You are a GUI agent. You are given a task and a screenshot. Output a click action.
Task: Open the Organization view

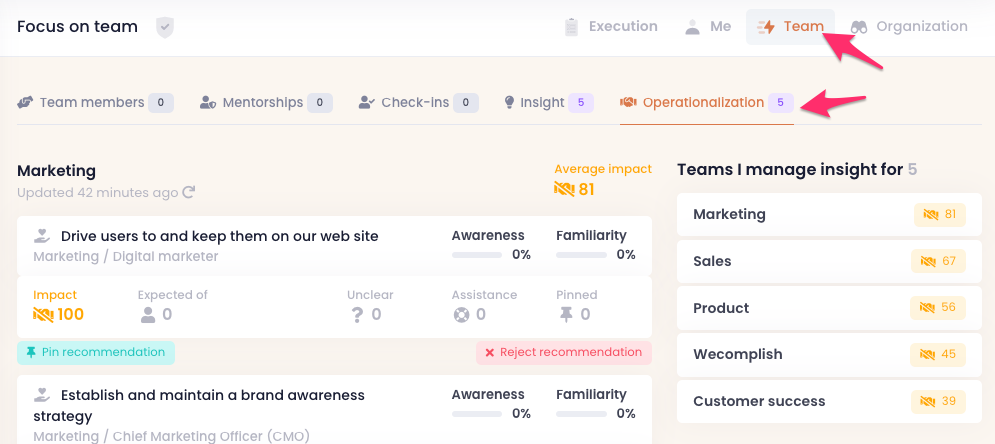(x=909, y=27)
